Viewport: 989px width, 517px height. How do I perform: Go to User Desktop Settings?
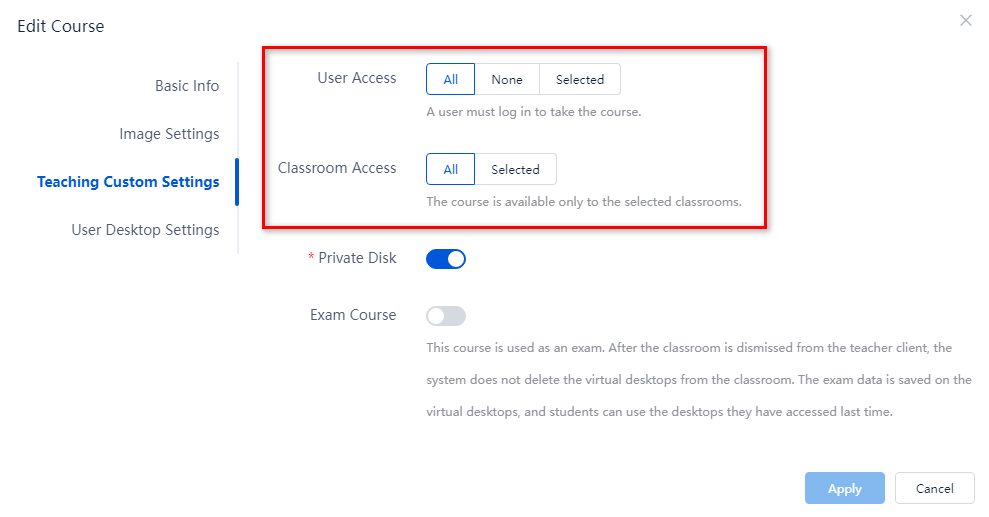[145, 229]
